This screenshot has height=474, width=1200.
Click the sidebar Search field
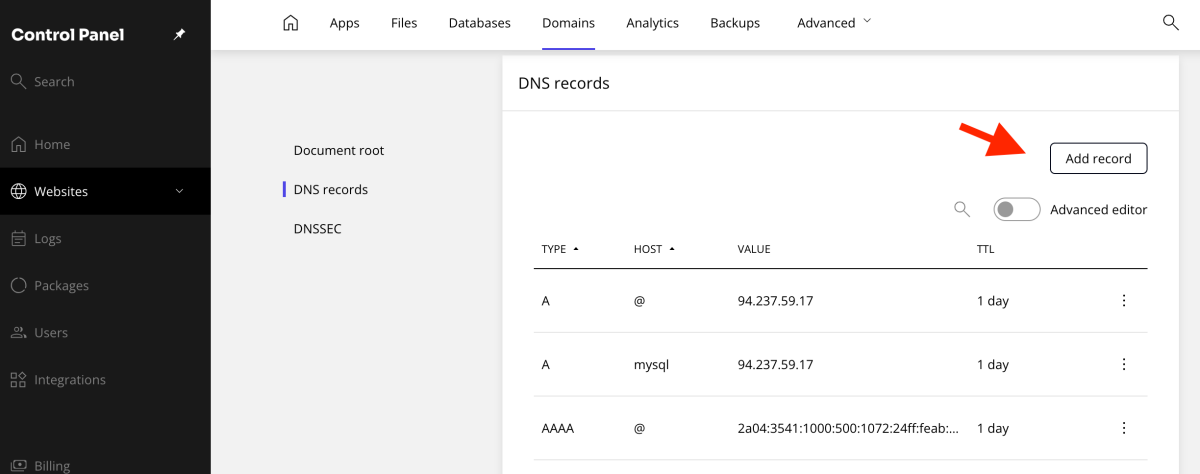(54, 82)
